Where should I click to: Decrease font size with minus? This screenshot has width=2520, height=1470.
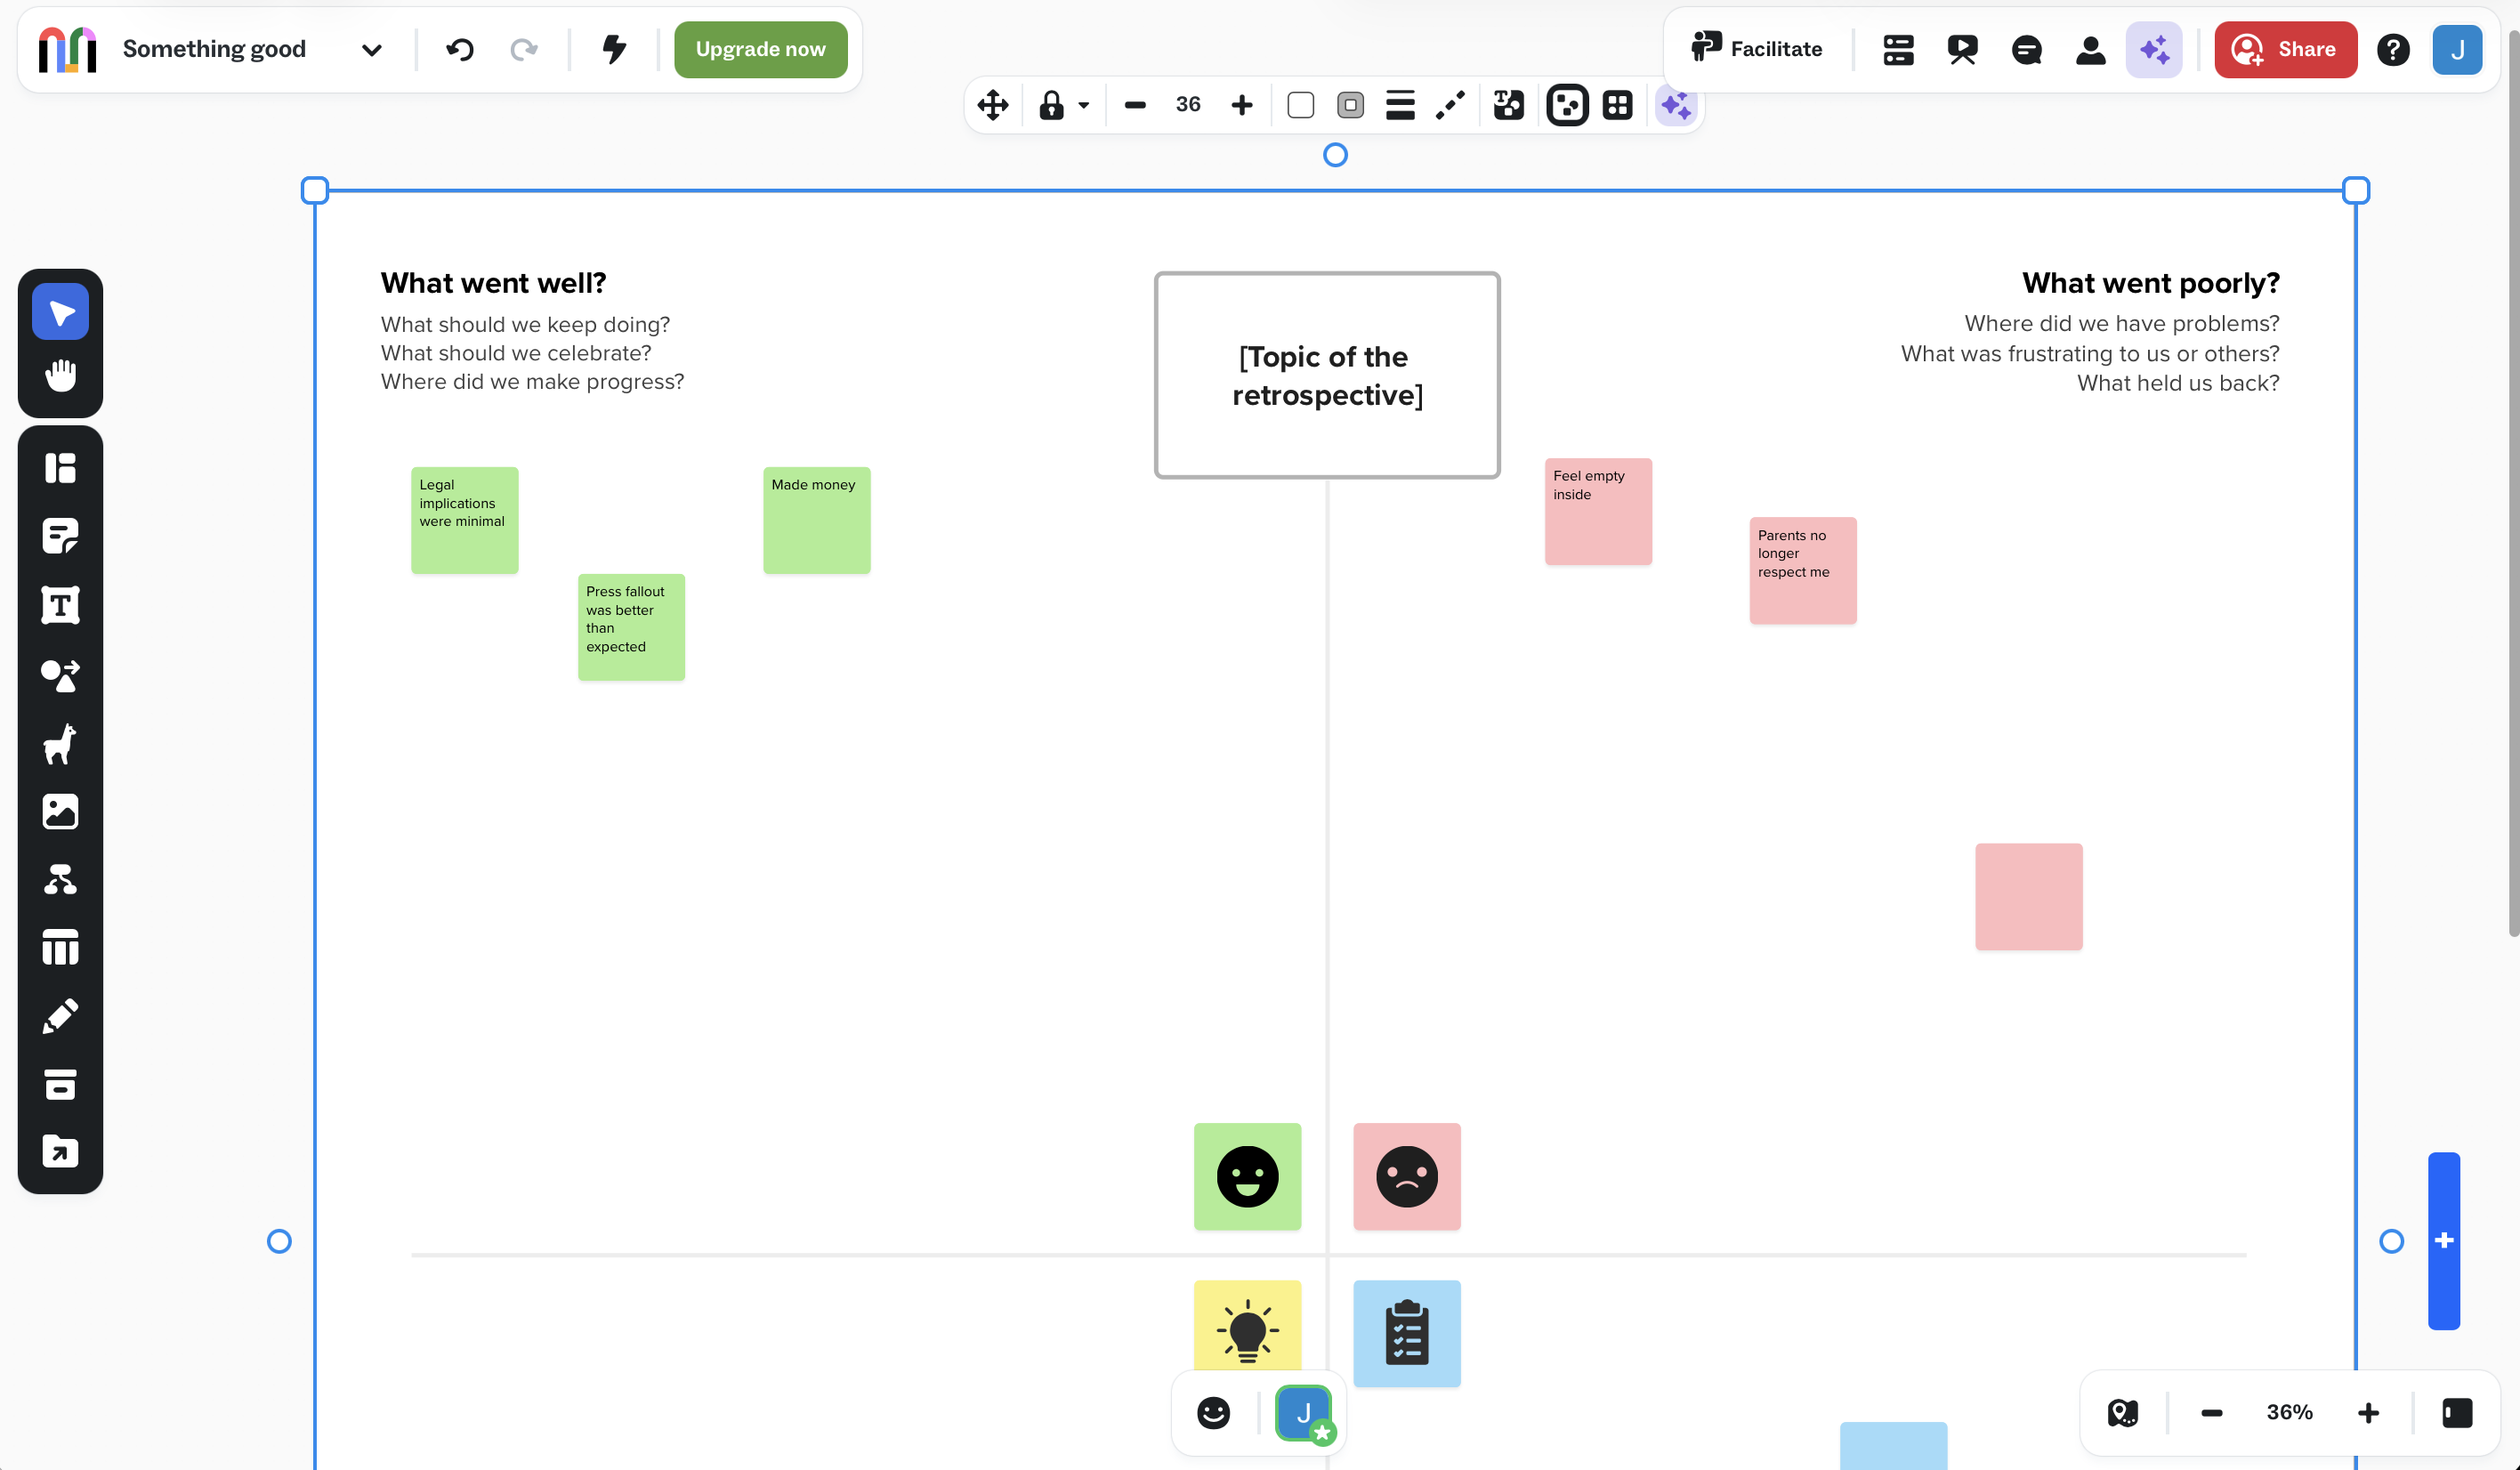pos(1135,105)
